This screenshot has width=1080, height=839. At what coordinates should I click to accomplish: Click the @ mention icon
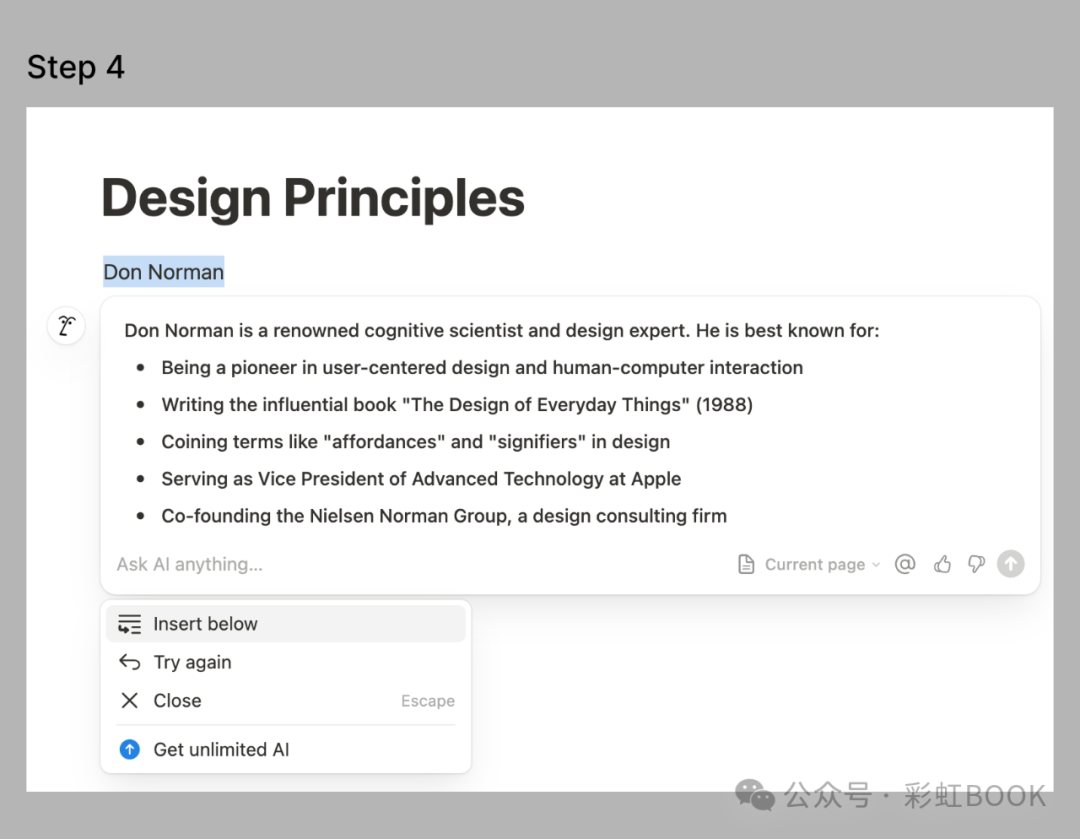[x=905, y=564]
